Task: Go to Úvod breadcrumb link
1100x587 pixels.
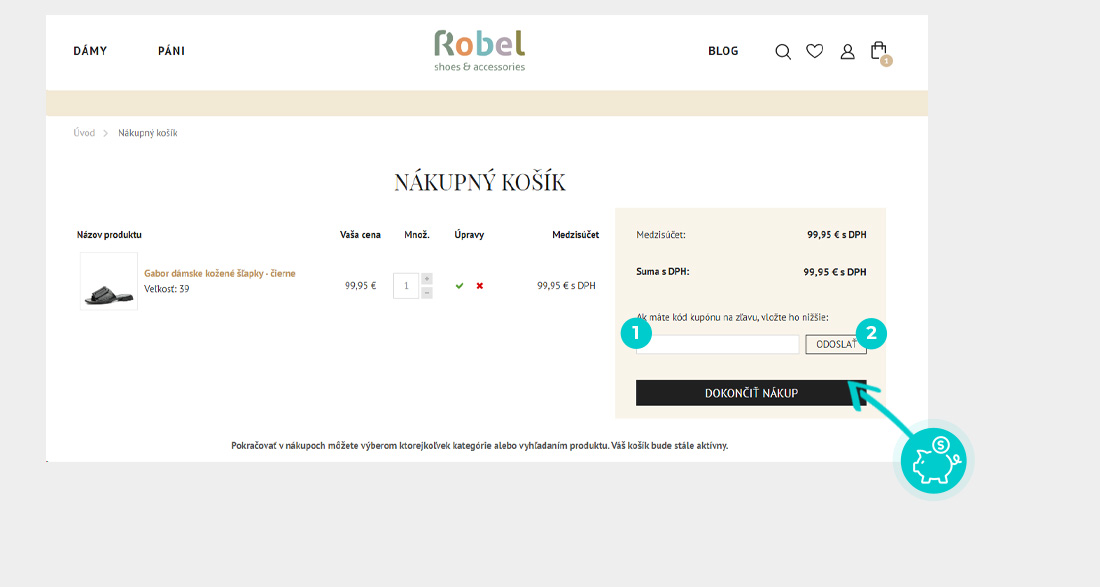Action: pos(84,133)
